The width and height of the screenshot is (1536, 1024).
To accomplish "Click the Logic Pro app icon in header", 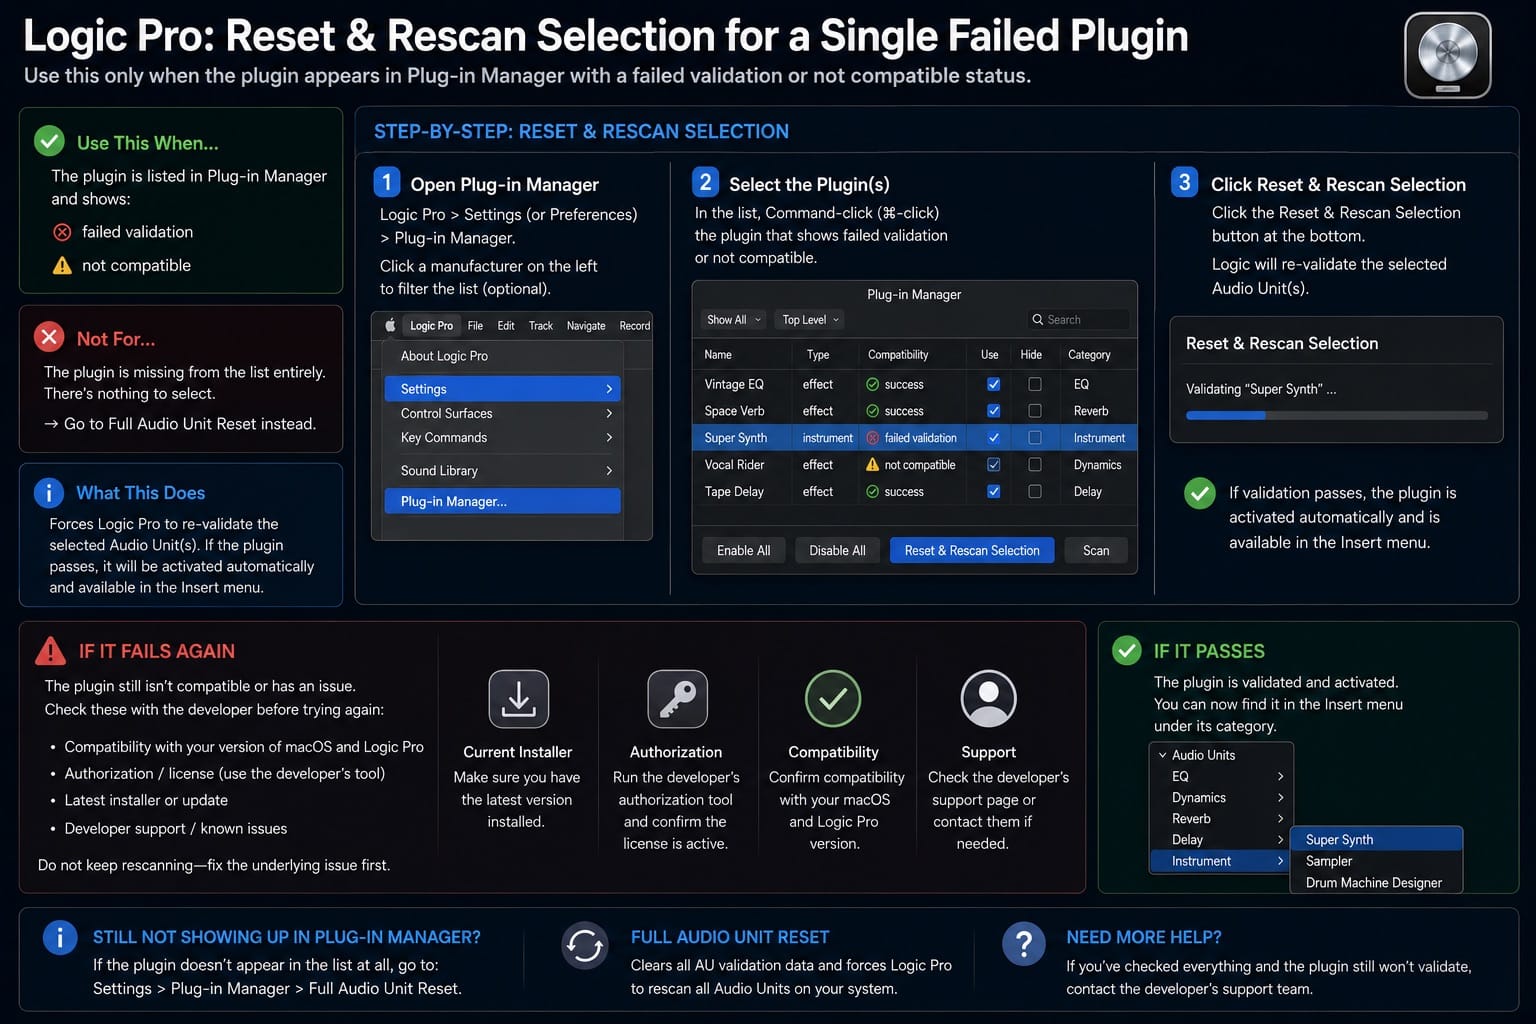I will [x=1447, y=56].
